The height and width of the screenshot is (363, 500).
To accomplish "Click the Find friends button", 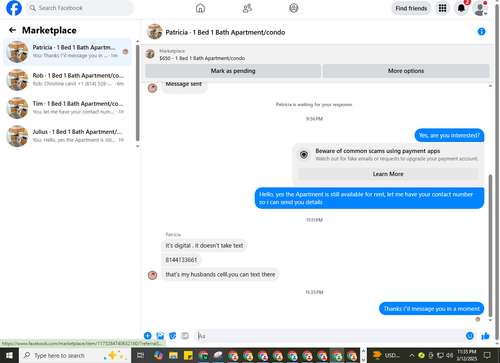I will pos(411,8).
